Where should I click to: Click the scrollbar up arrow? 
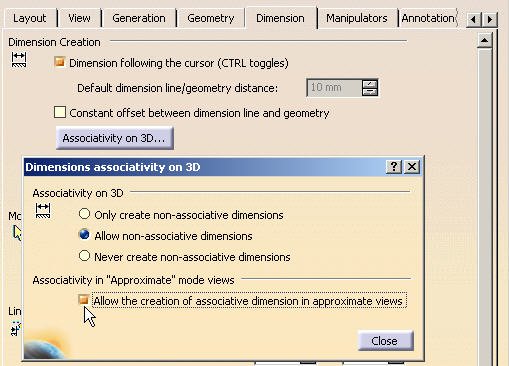pos(484,41)
